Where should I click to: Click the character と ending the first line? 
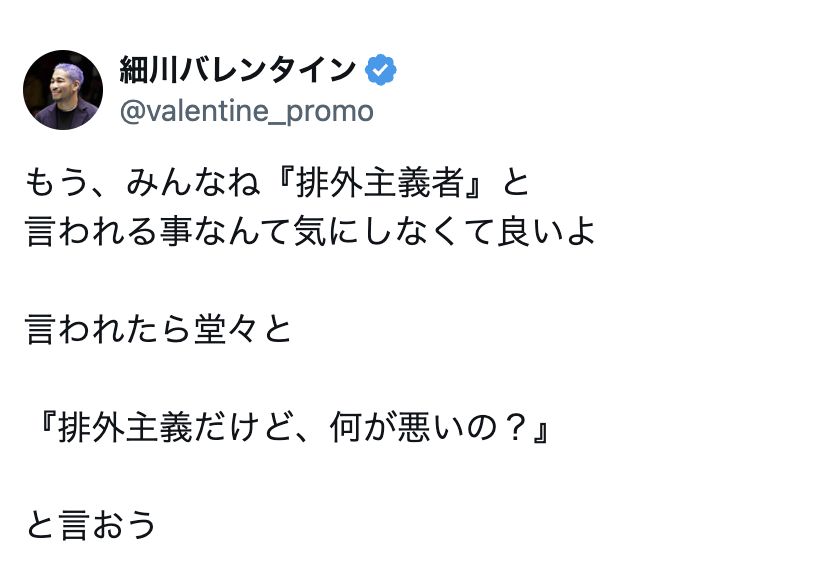click(515, 183)
